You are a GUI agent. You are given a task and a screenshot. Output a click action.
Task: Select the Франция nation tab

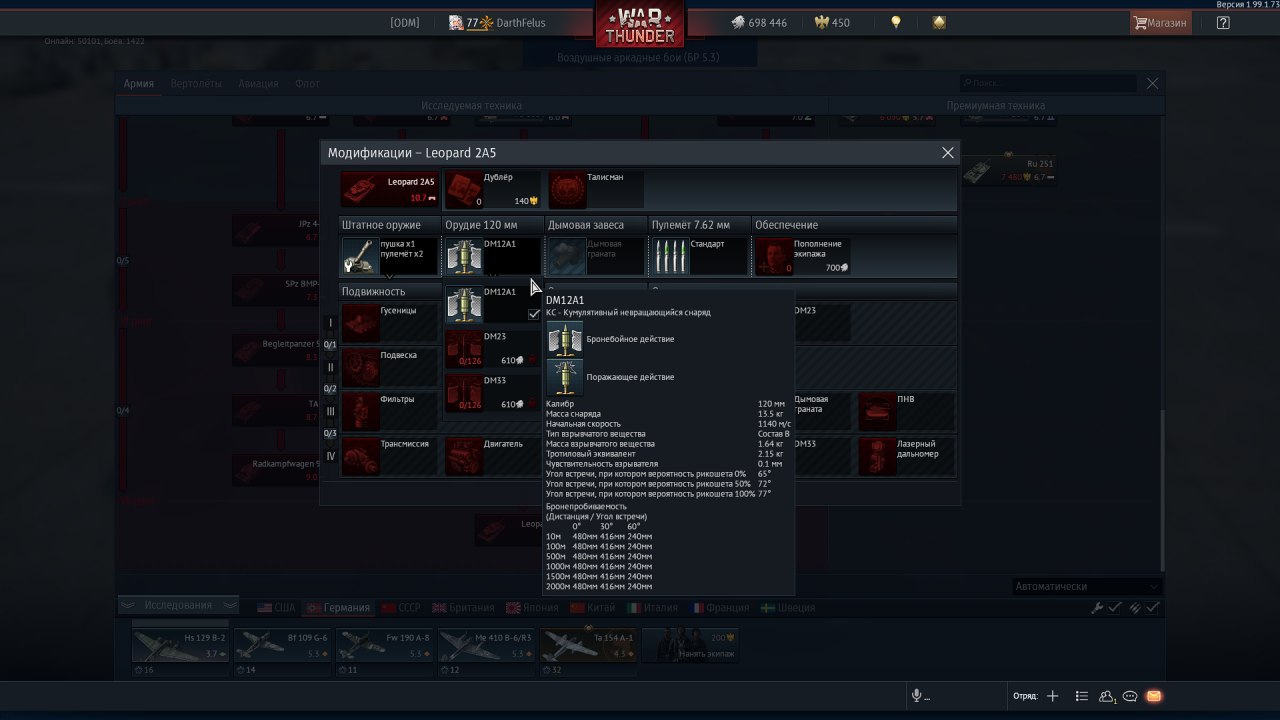719,607
